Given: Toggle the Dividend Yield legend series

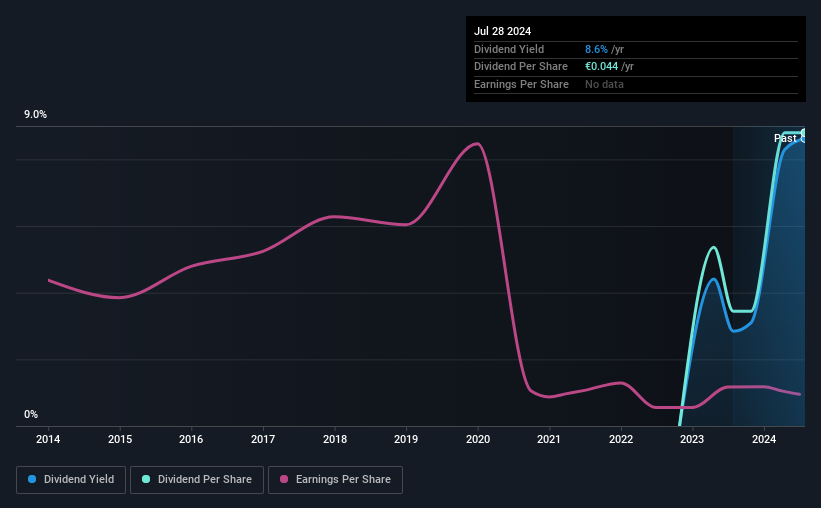Looking at the screenshot, I should 71,480.
